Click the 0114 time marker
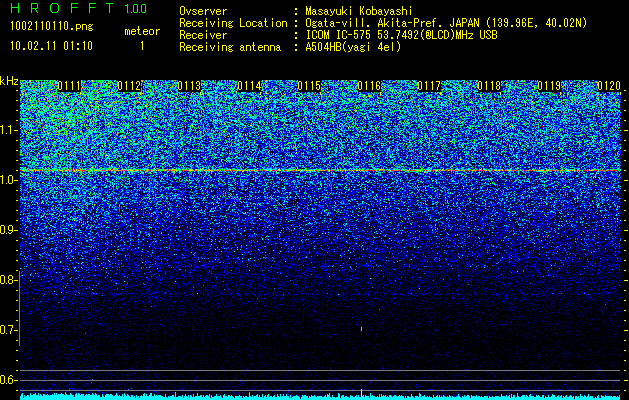This screenshot has height=400, width=629. point(249,86)
